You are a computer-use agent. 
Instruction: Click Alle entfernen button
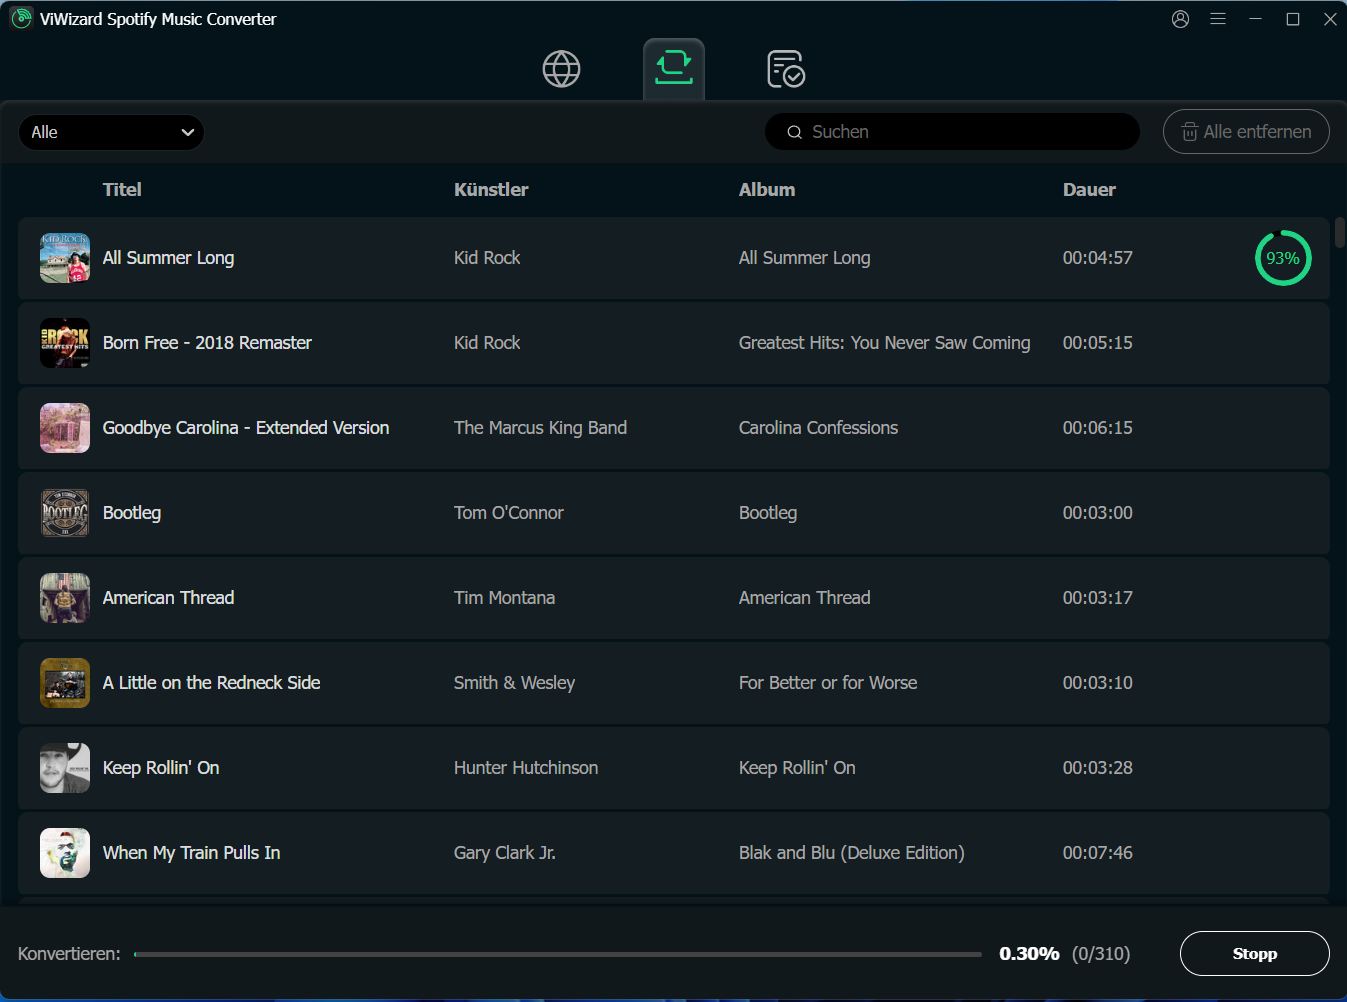[1246, 132]
